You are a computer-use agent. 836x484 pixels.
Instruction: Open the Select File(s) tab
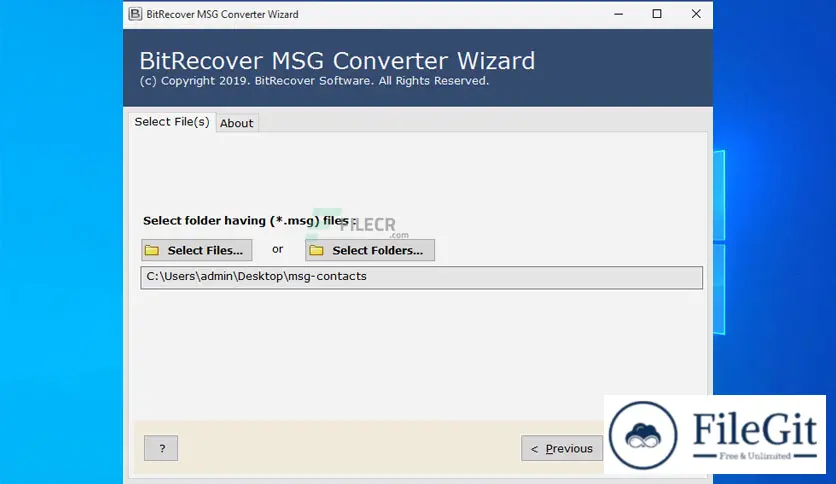[x=172, y=122]
